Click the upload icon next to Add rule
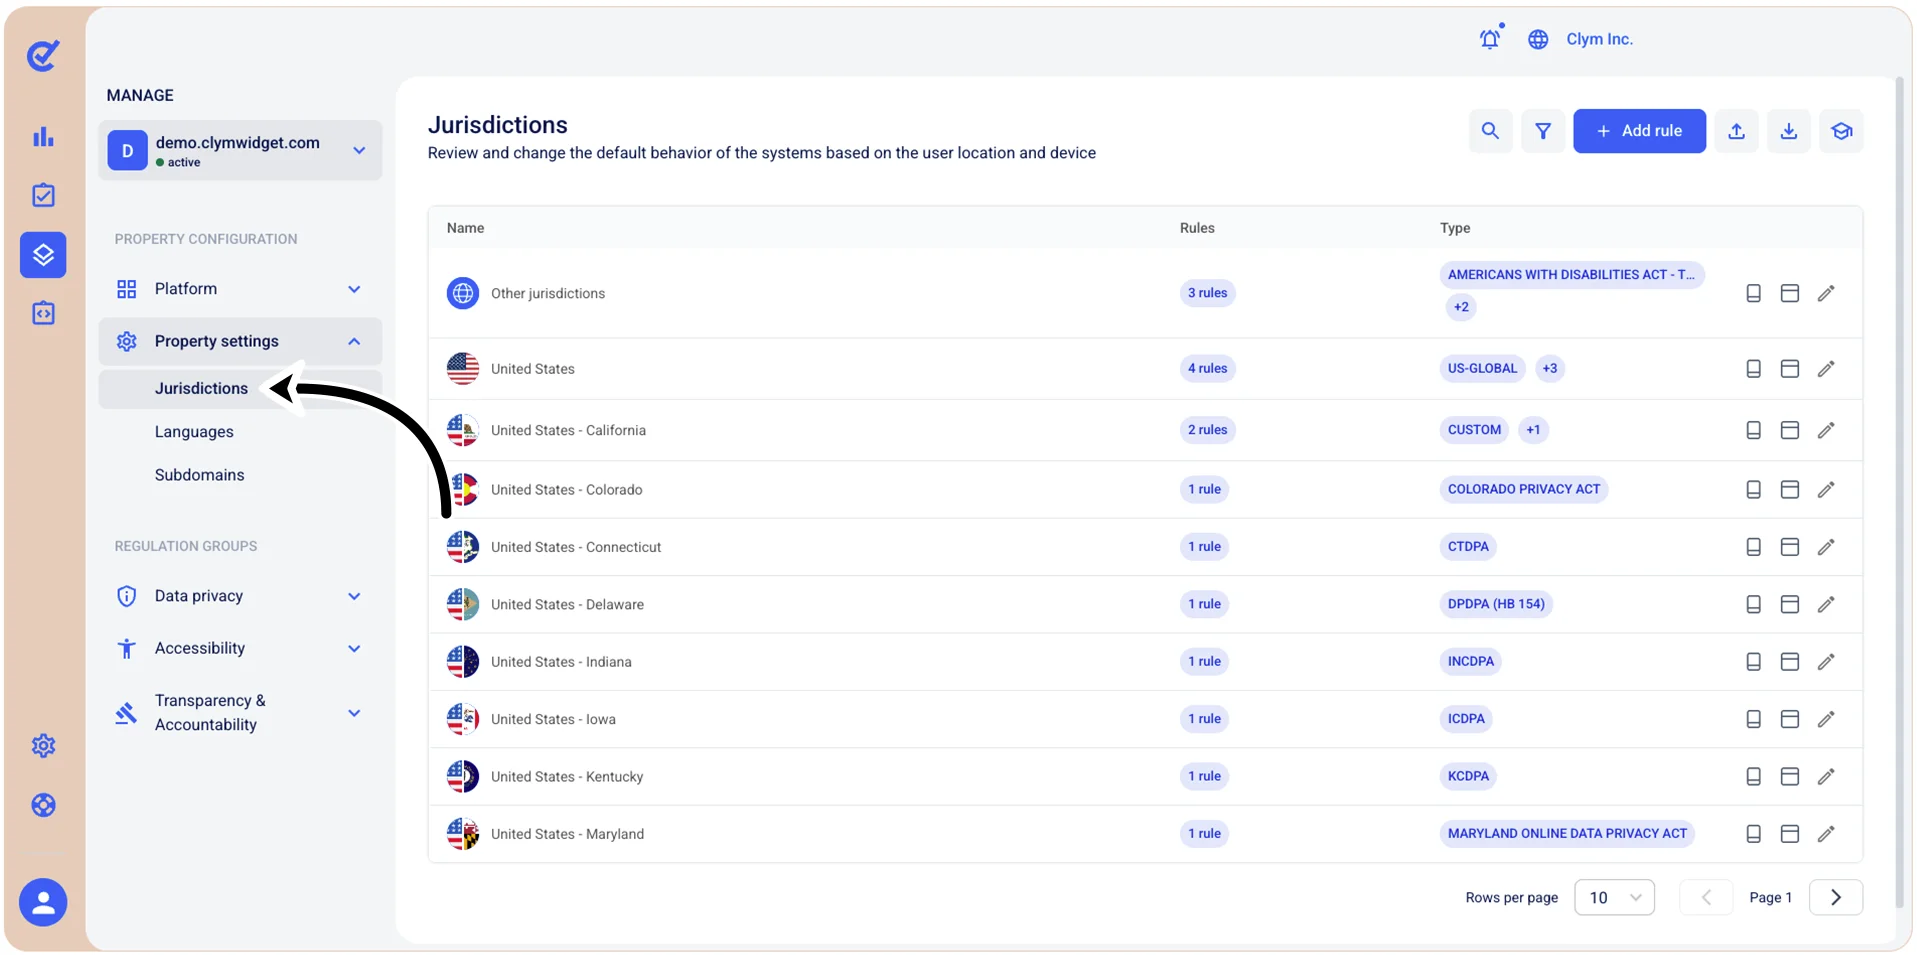Image resolution: width=1917 pixels, height=955 pixels. (1737, 131)
